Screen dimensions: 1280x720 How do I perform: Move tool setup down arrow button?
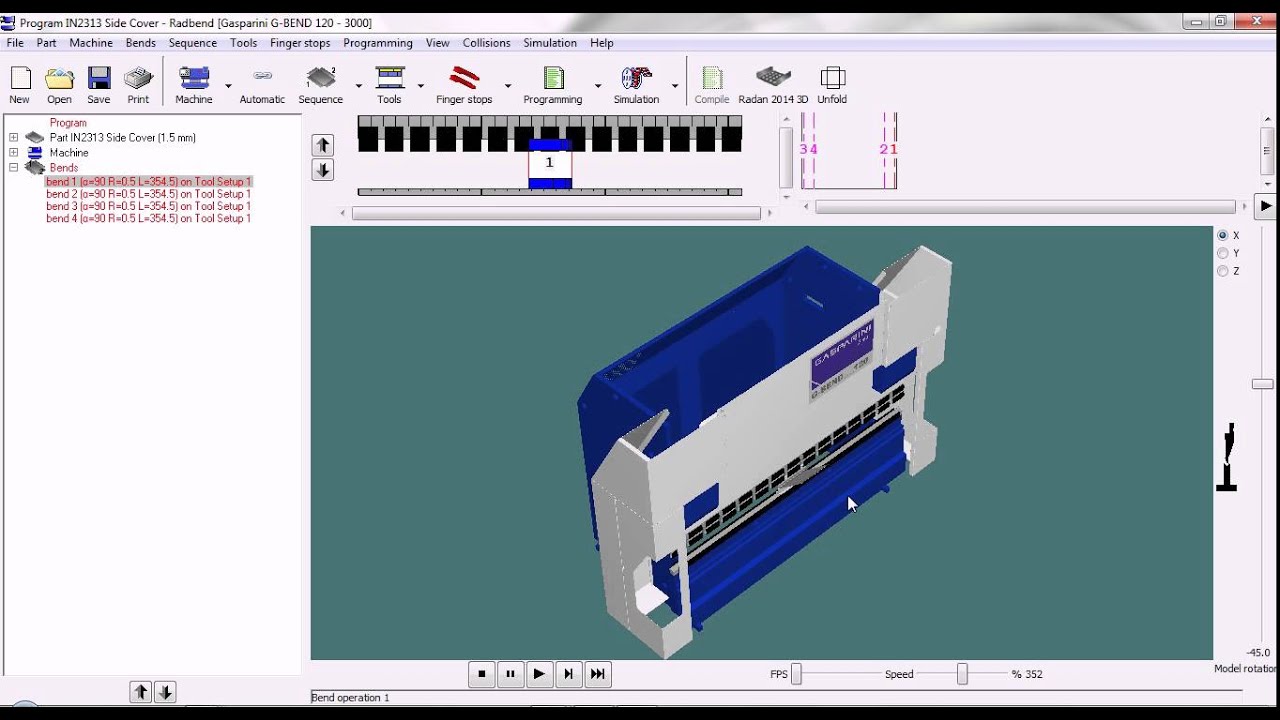tap(322, 170)
